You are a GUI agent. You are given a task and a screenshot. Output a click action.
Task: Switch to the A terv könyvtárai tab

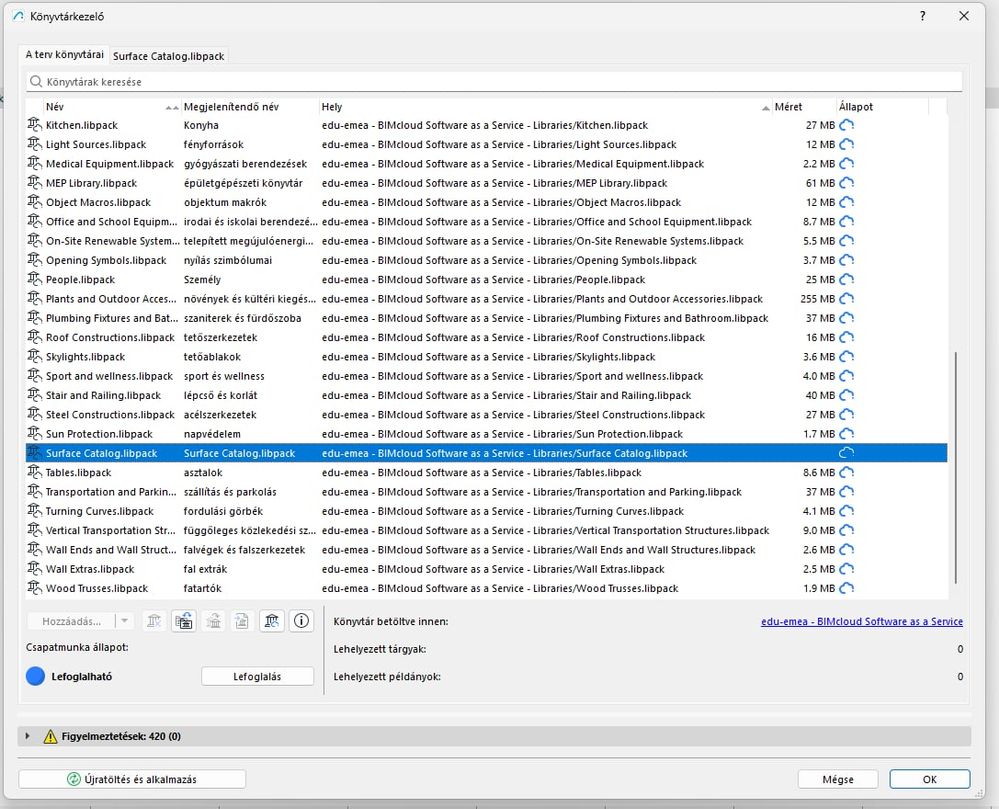64,55
